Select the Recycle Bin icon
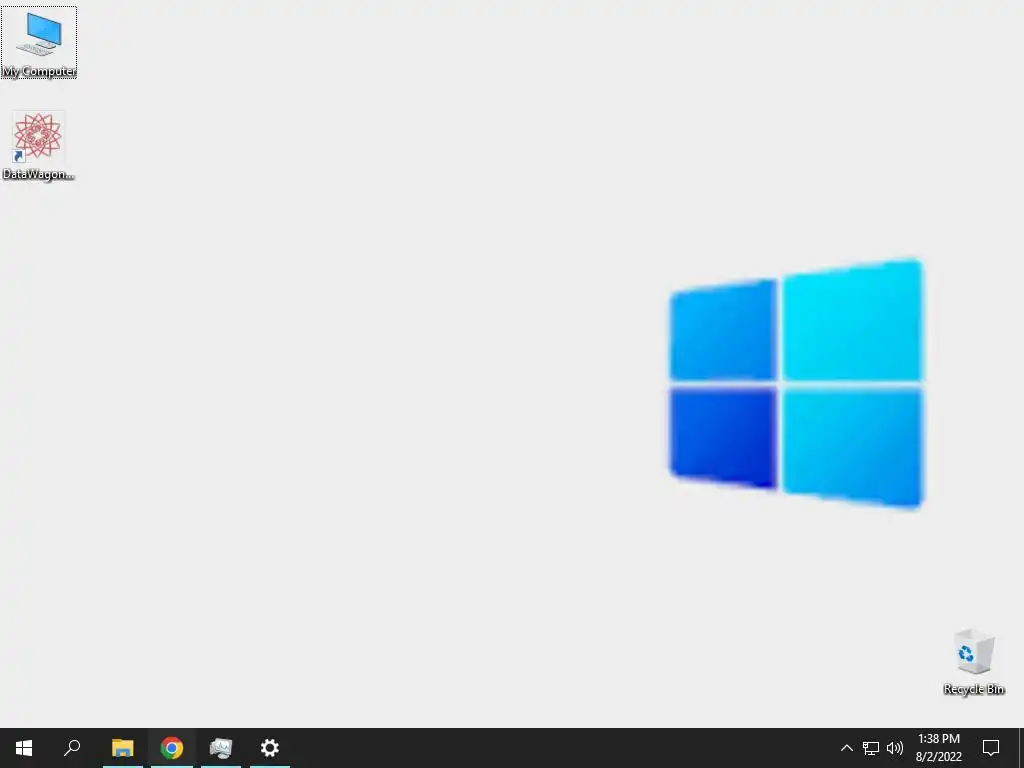The height and width of the screenshot is (768, 1024). tap(974, 662)
